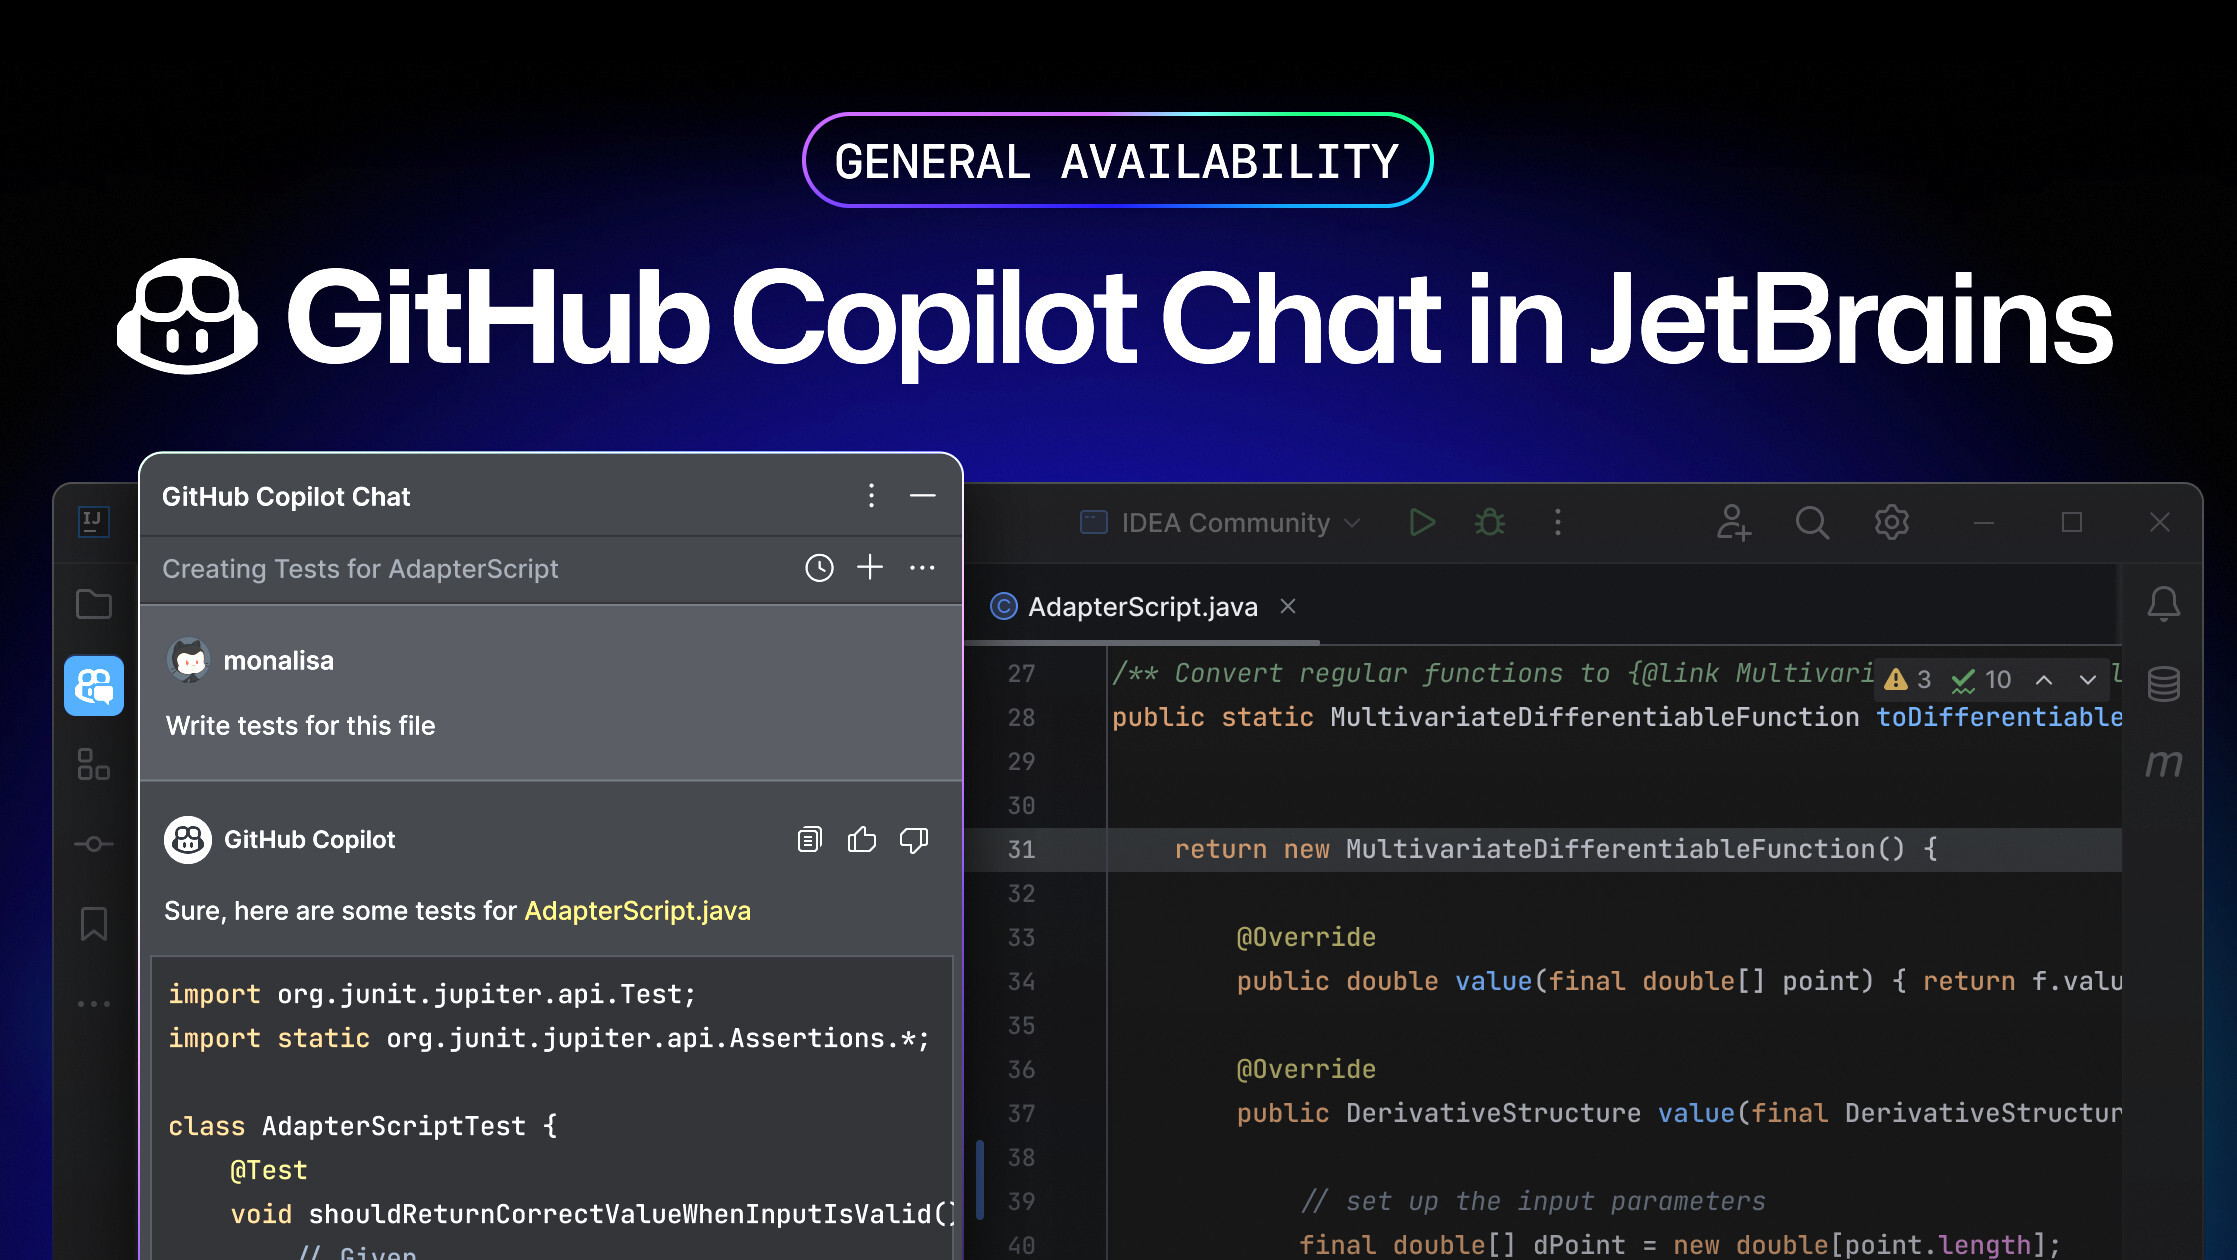
Task: Open the top-right toolbar more options menu
Action: tap(1558, 521)
